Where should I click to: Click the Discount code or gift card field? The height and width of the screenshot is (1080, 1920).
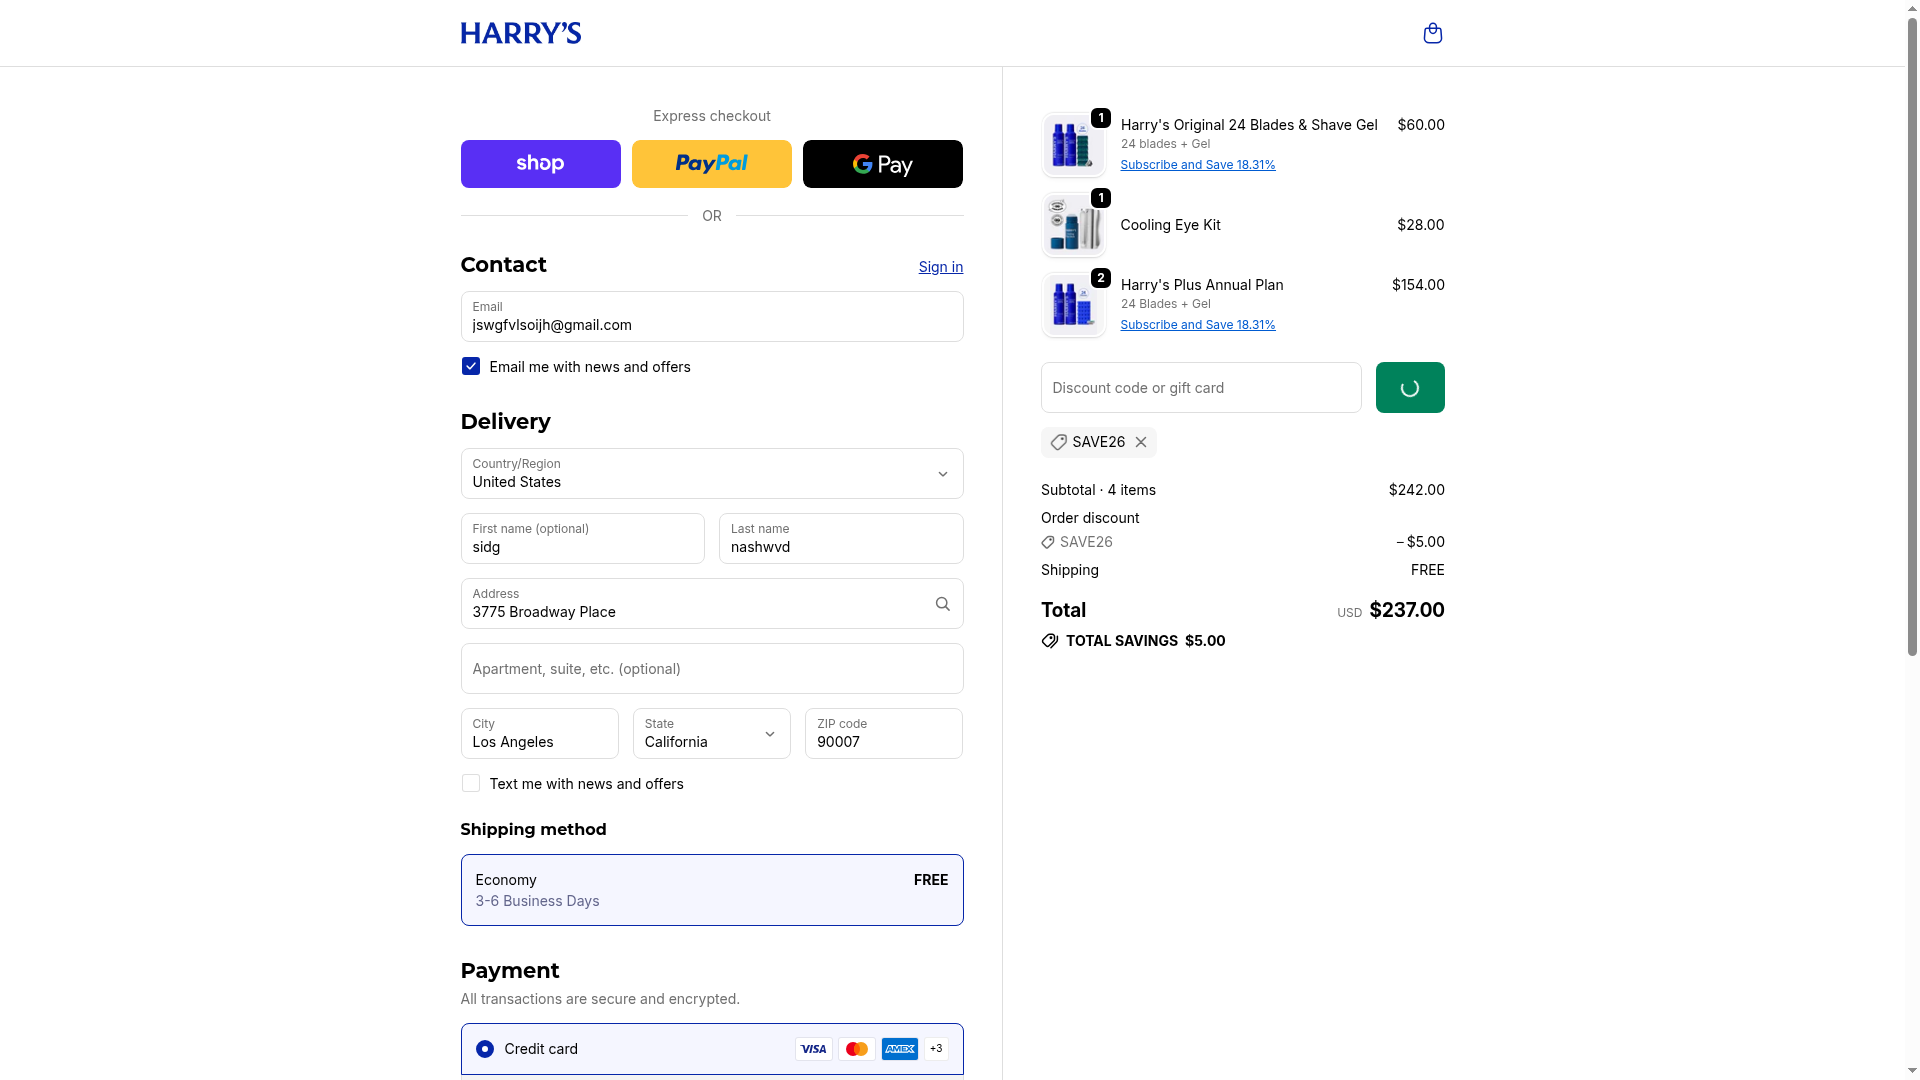(x=1200, y=388)
